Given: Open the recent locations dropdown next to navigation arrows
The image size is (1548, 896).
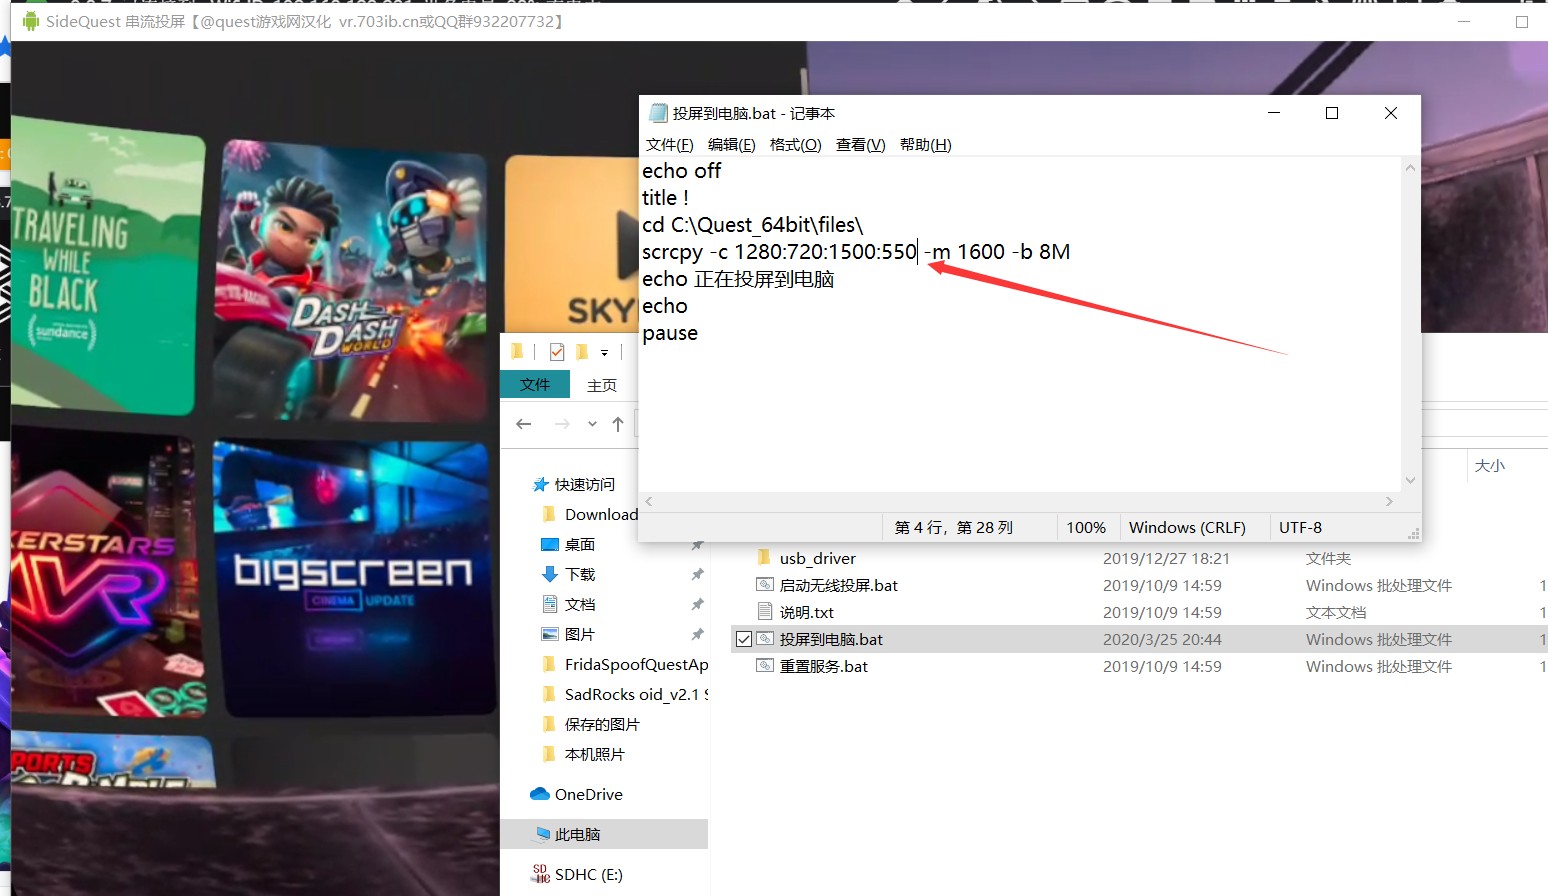Looking at the screenshot, I should [x=592, y=423].
